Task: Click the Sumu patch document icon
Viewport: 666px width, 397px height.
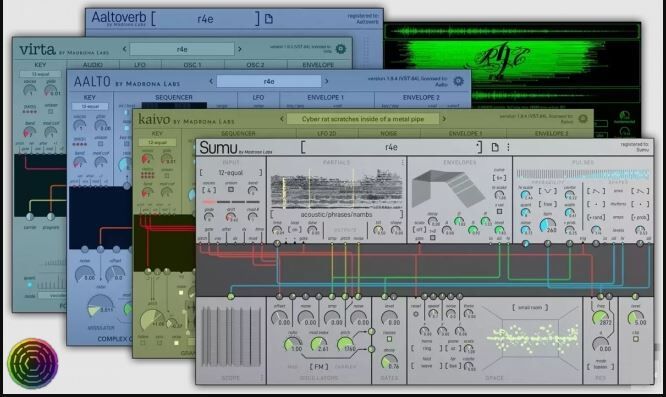Action: (495, 147)
